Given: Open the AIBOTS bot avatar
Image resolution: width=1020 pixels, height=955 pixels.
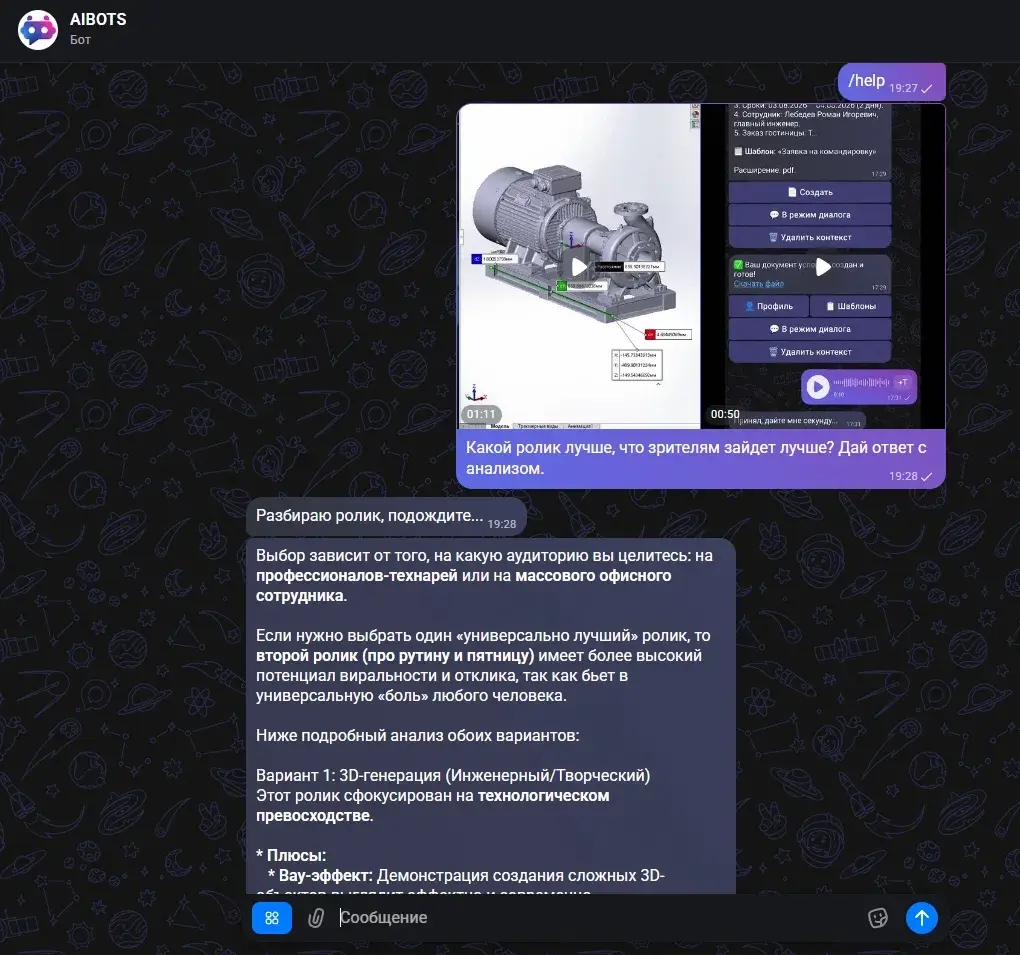Looking at the screenshot, I should [x=38, y=29].
